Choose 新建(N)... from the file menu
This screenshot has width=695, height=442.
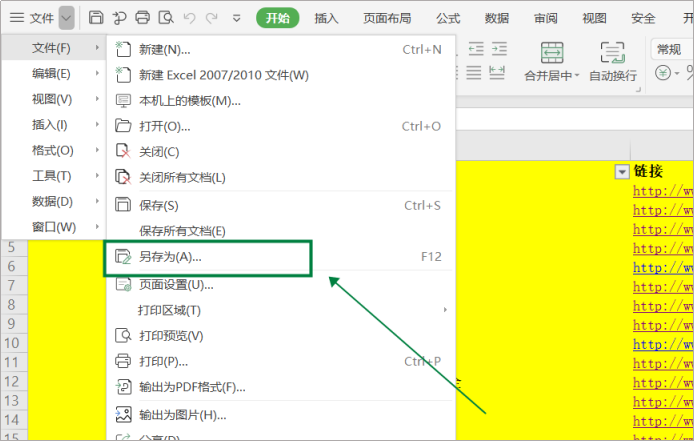pos(281,50)
